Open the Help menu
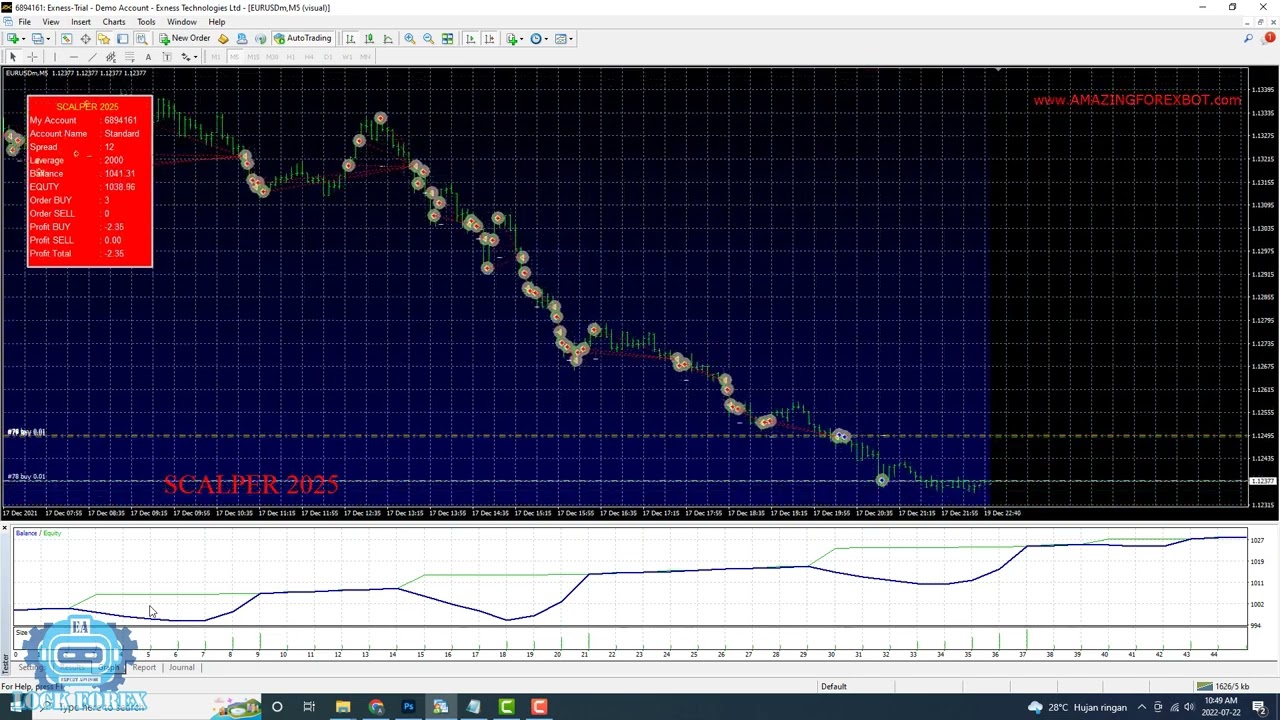The image size is (1280, 720). point(216,22)
